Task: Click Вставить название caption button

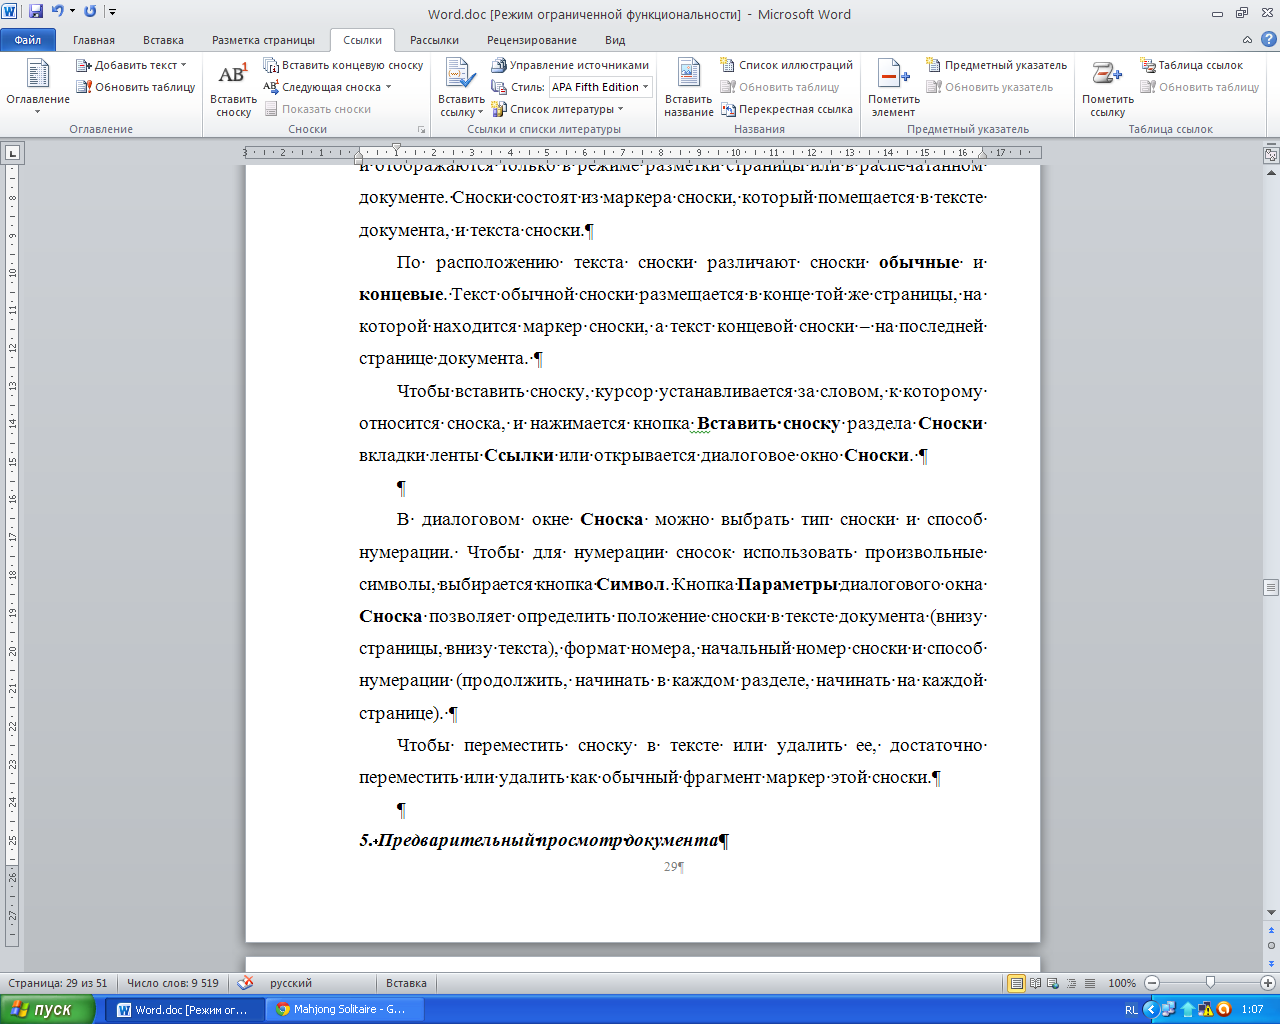Action: [x=688, y=88]
